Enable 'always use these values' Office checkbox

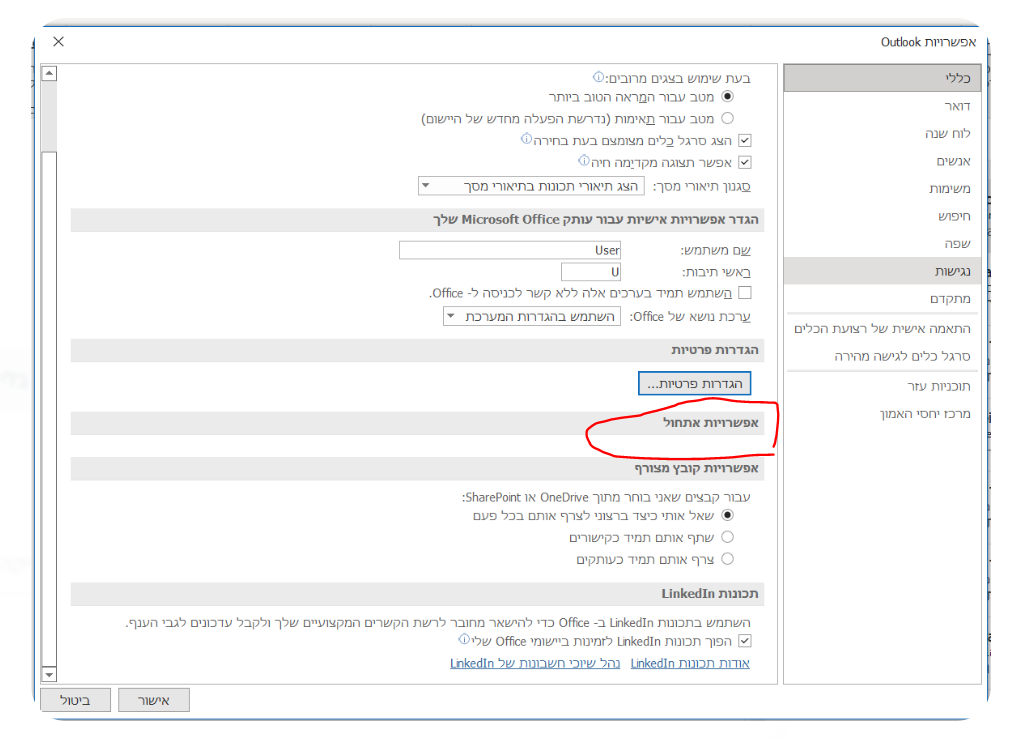[743, 293]
